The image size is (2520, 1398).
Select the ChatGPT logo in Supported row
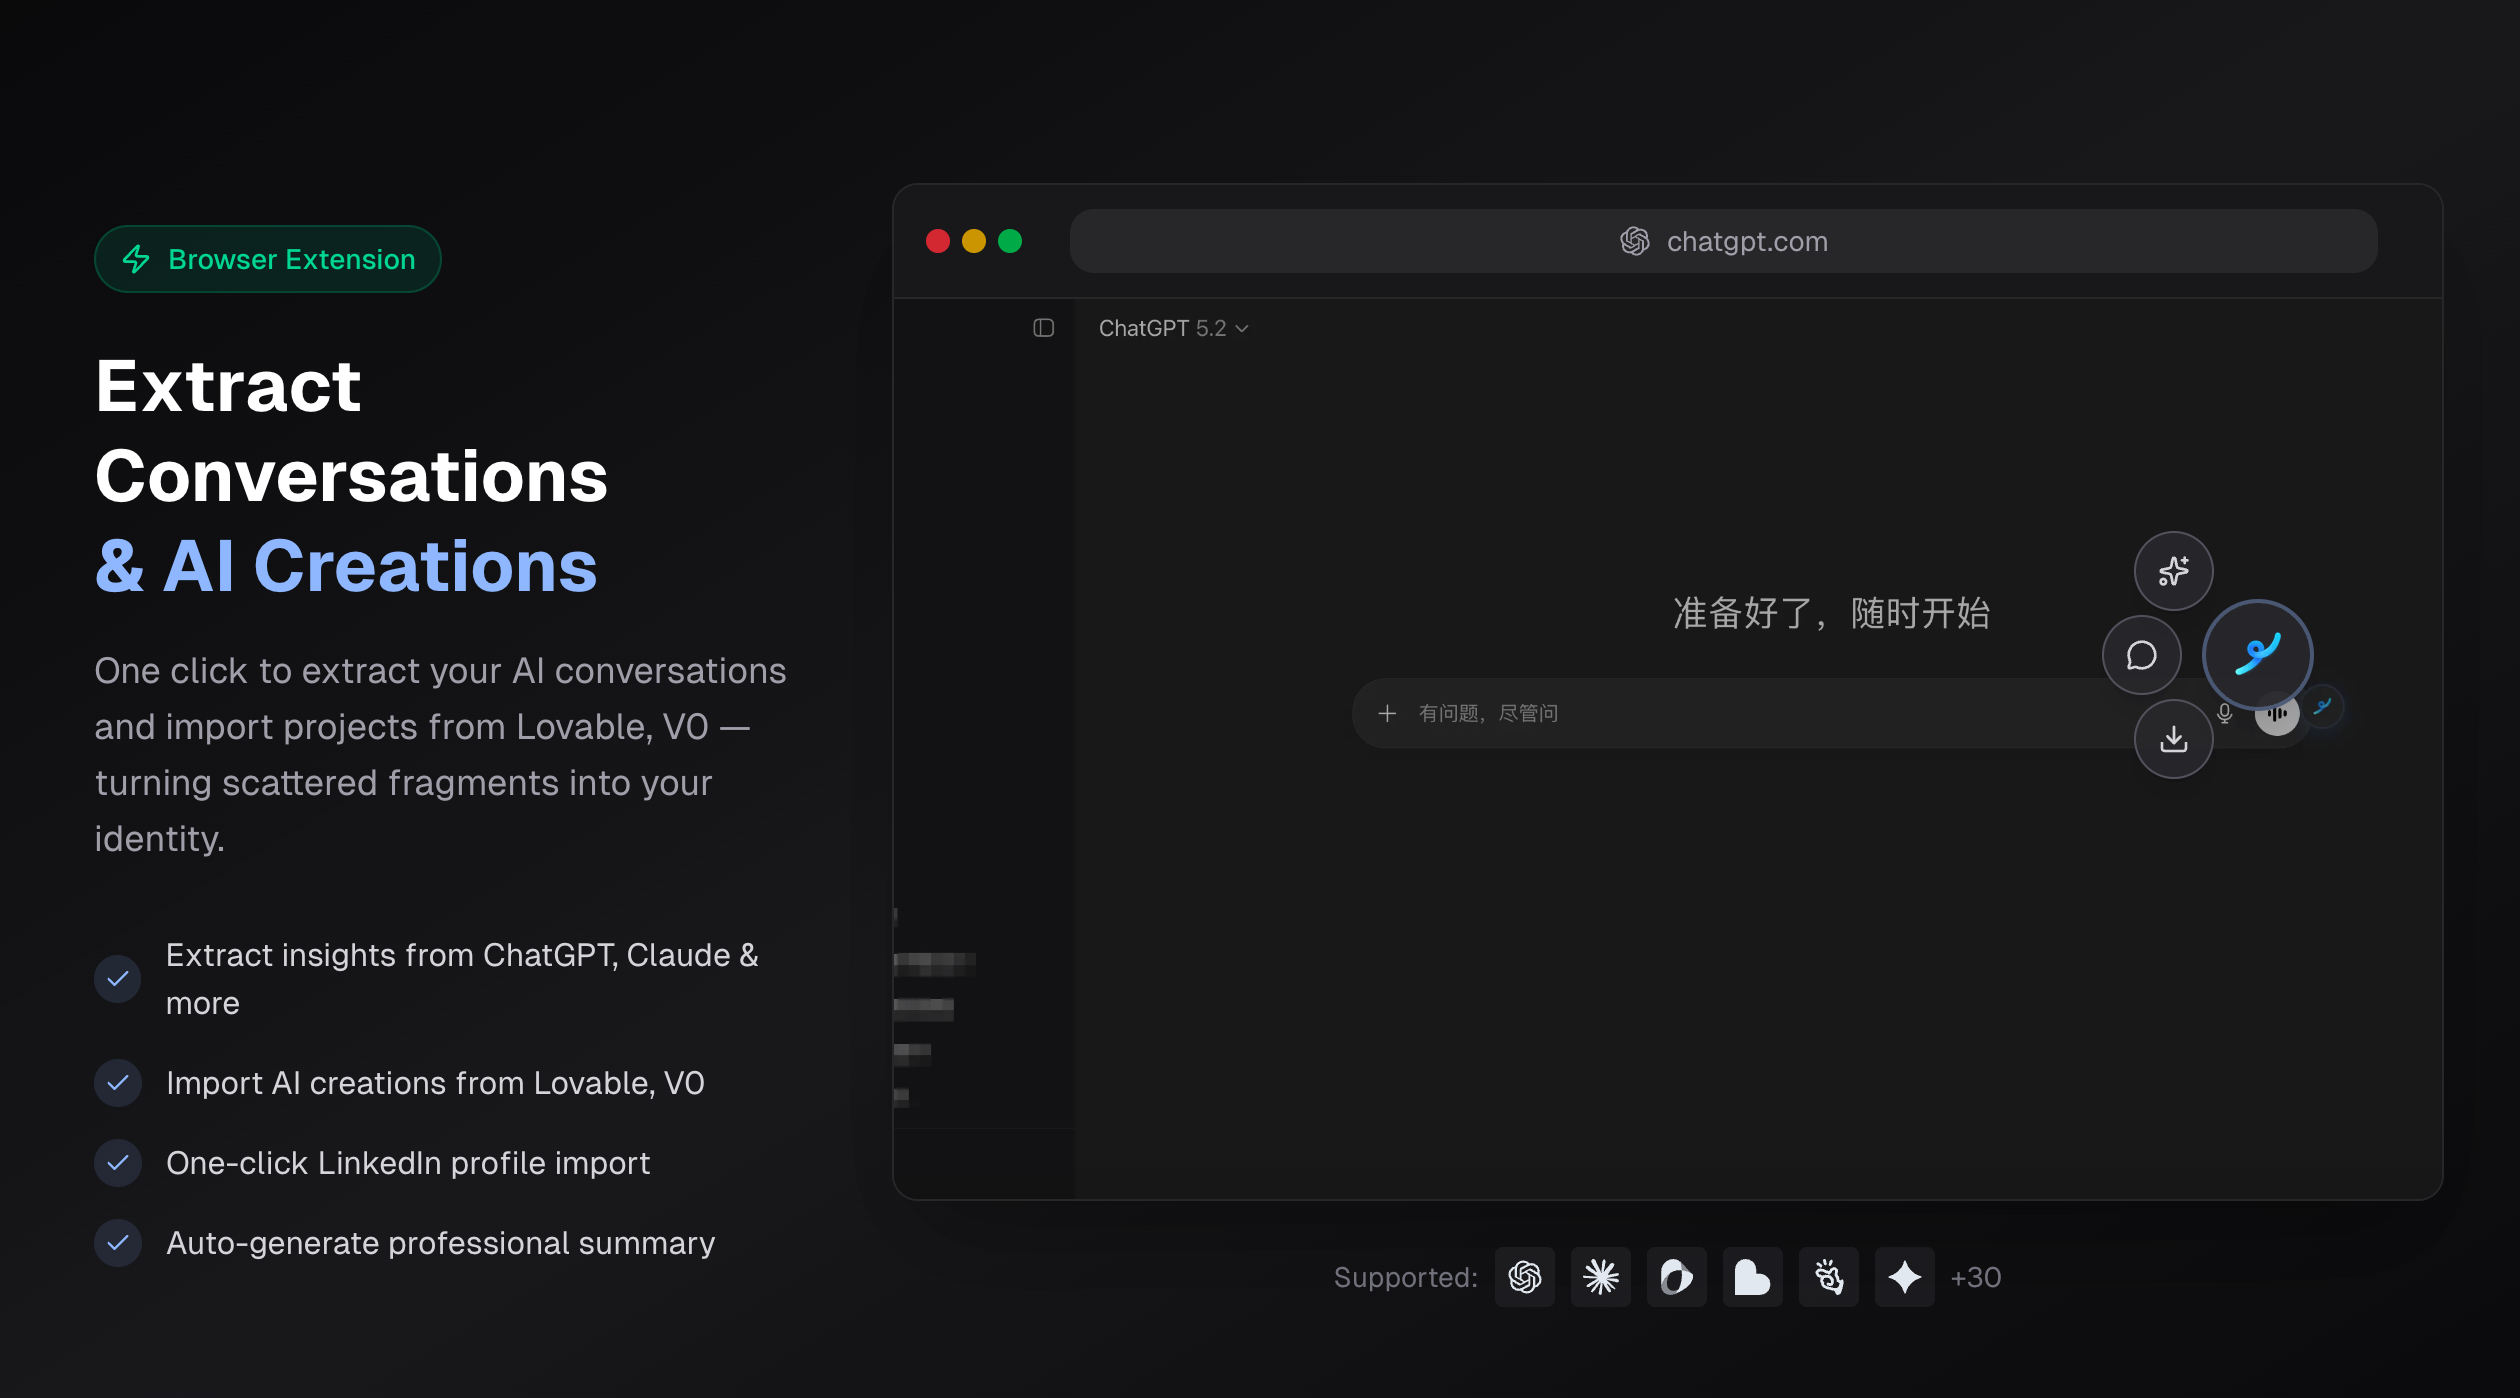pos(1524,1277)
